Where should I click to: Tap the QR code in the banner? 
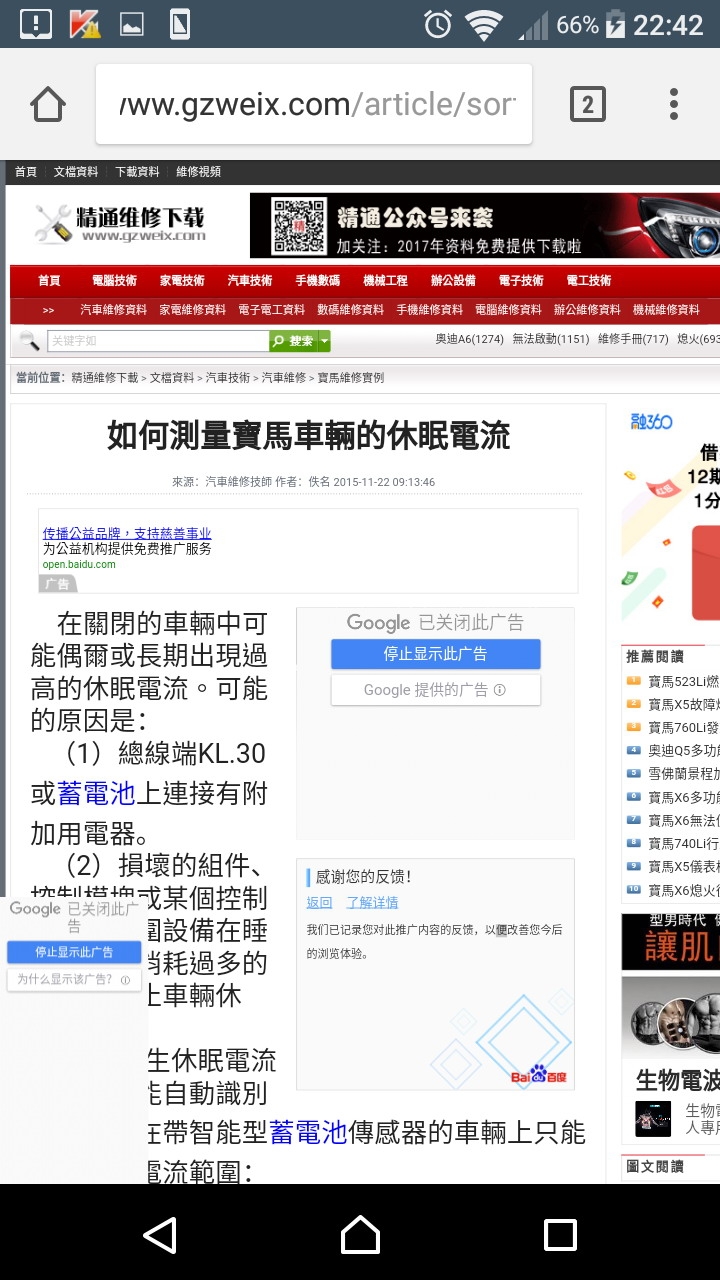(x=298, y=227)
